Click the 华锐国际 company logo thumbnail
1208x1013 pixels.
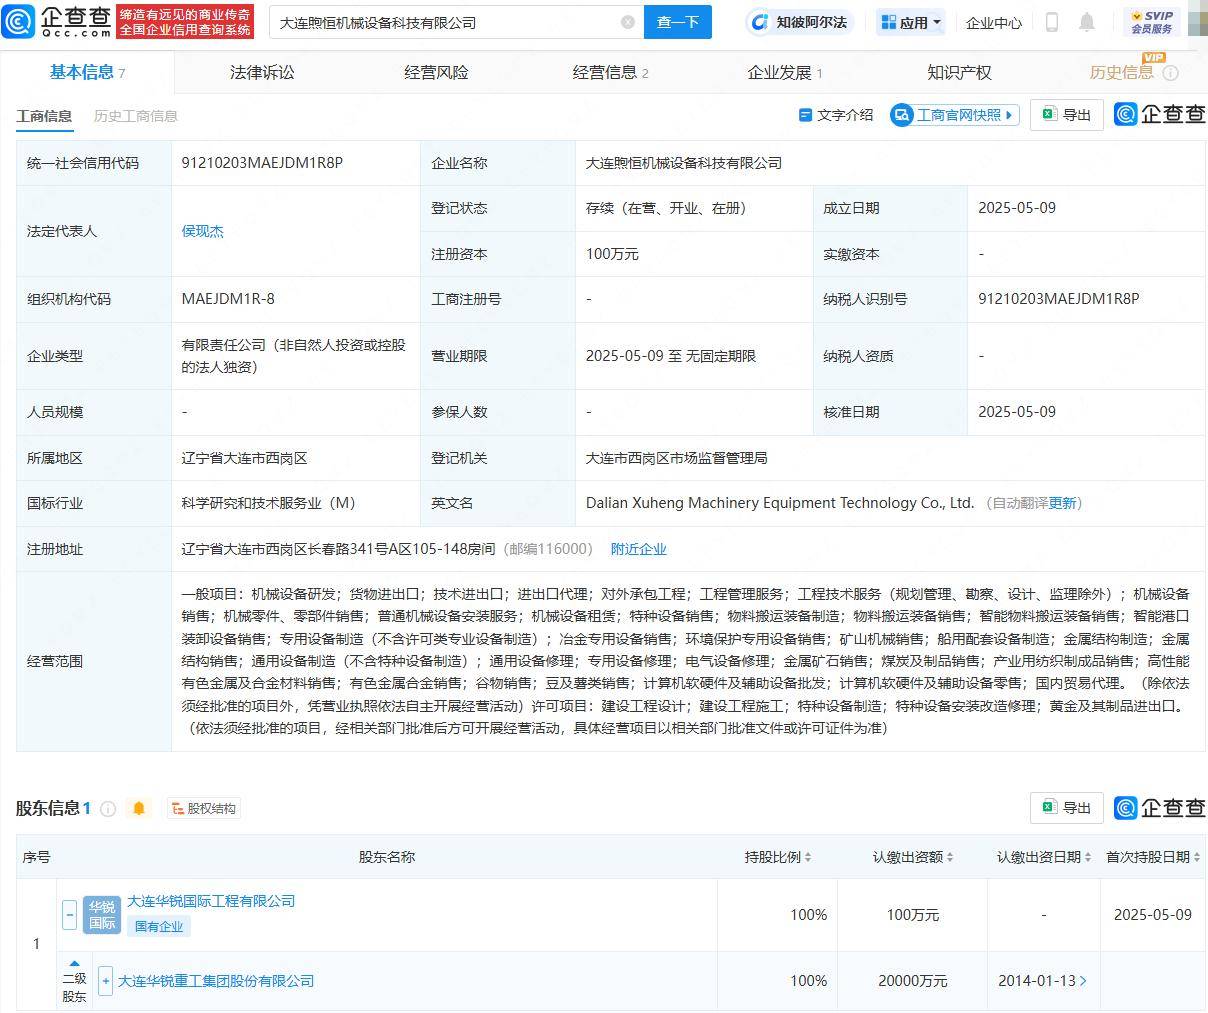(102, 914)
